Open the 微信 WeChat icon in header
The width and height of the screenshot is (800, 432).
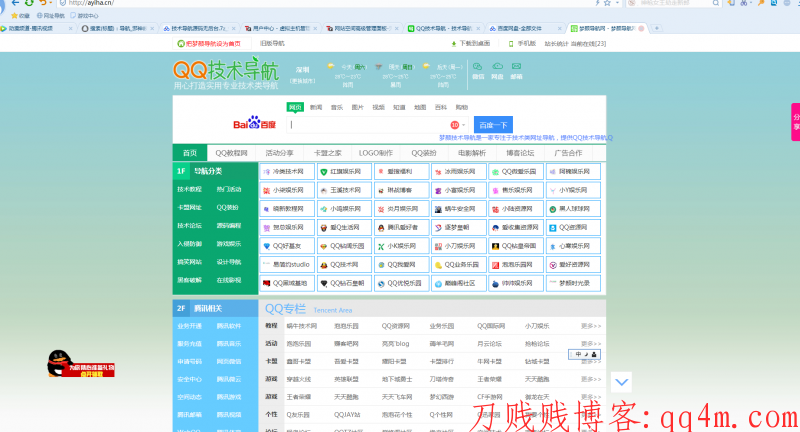[478, 71]
